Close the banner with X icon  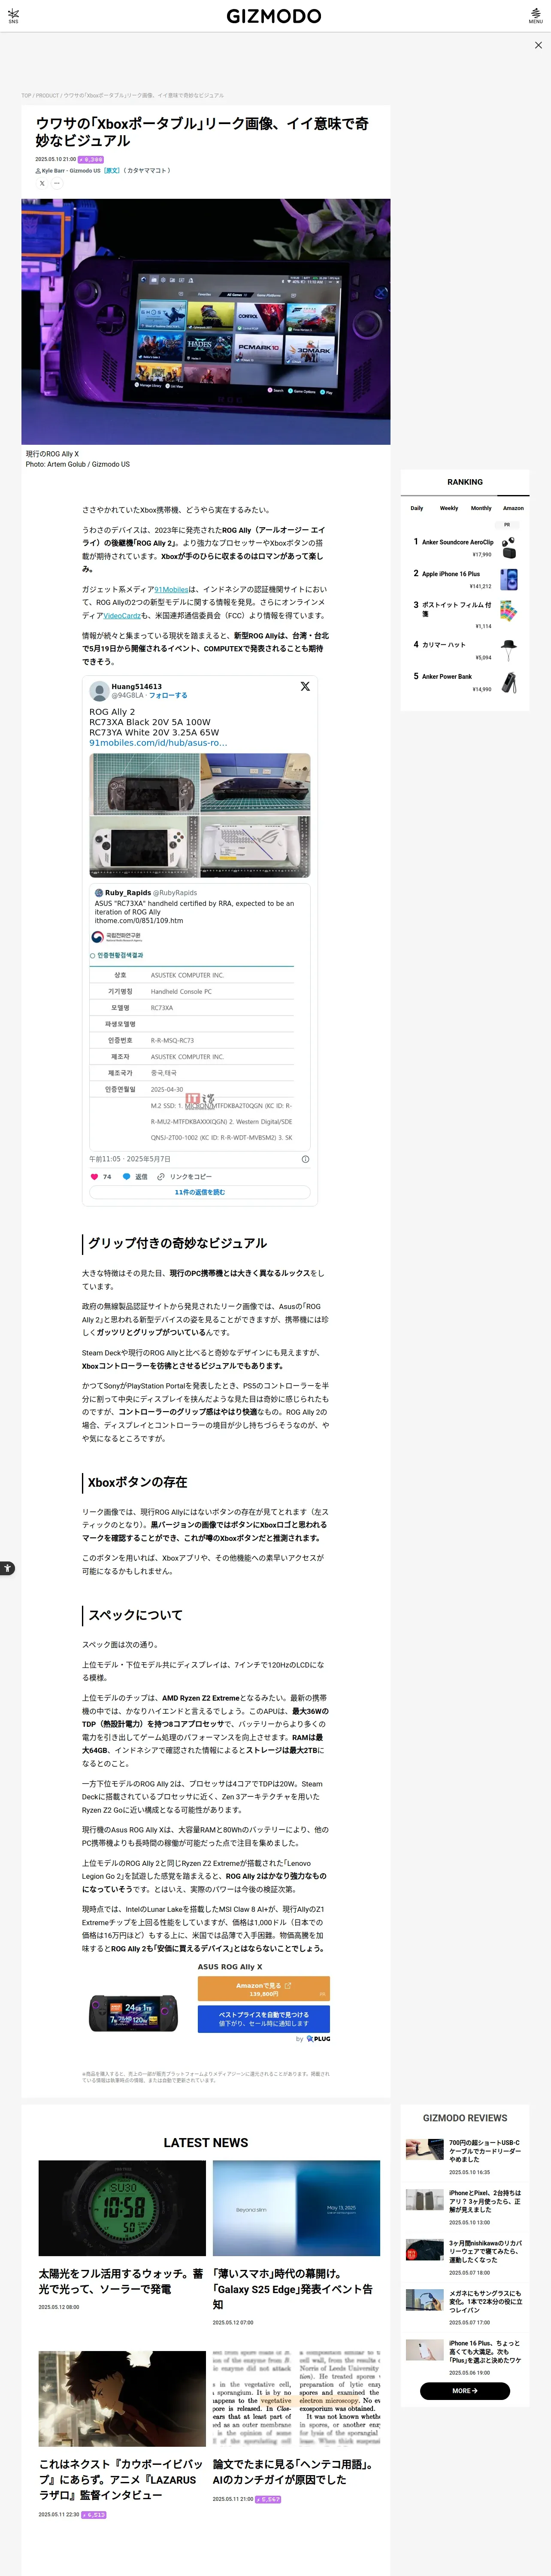point(538,45)
